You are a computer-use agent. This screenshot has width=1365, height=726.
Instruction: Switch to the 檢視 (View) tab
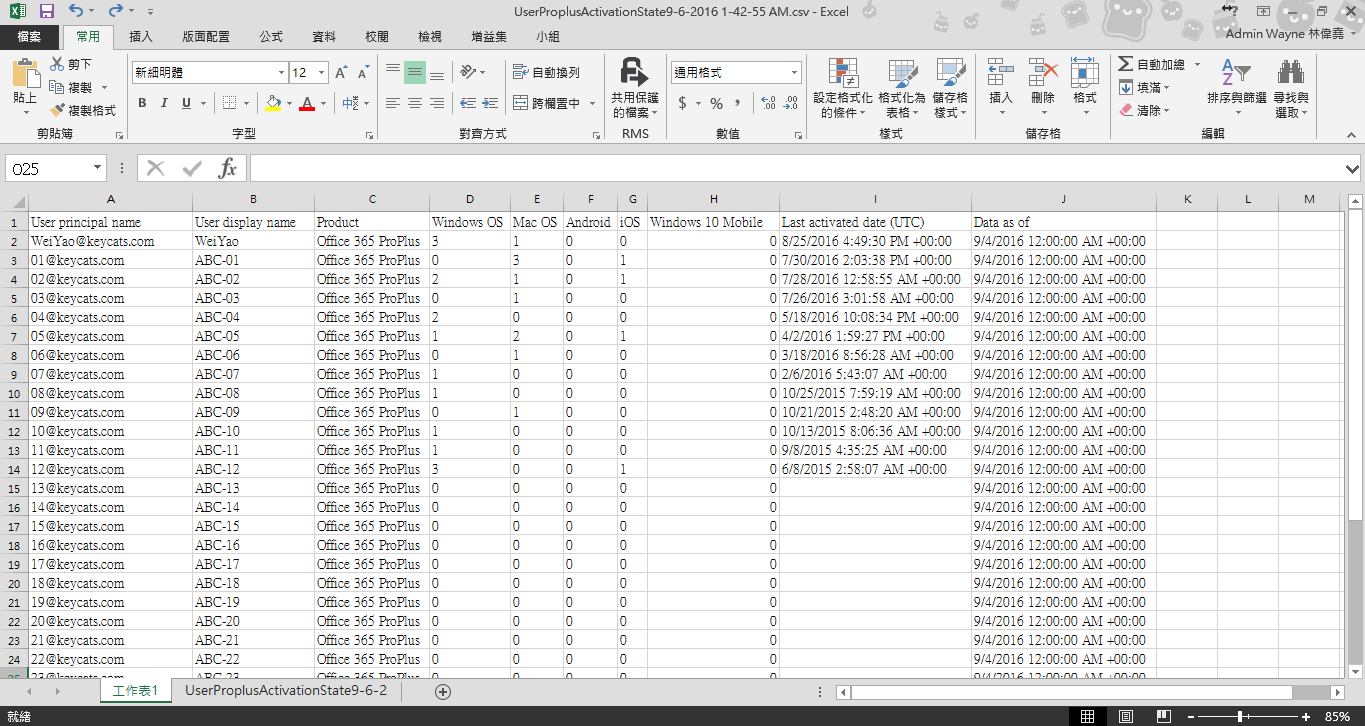pyautogui.click(x=430, y=37)
